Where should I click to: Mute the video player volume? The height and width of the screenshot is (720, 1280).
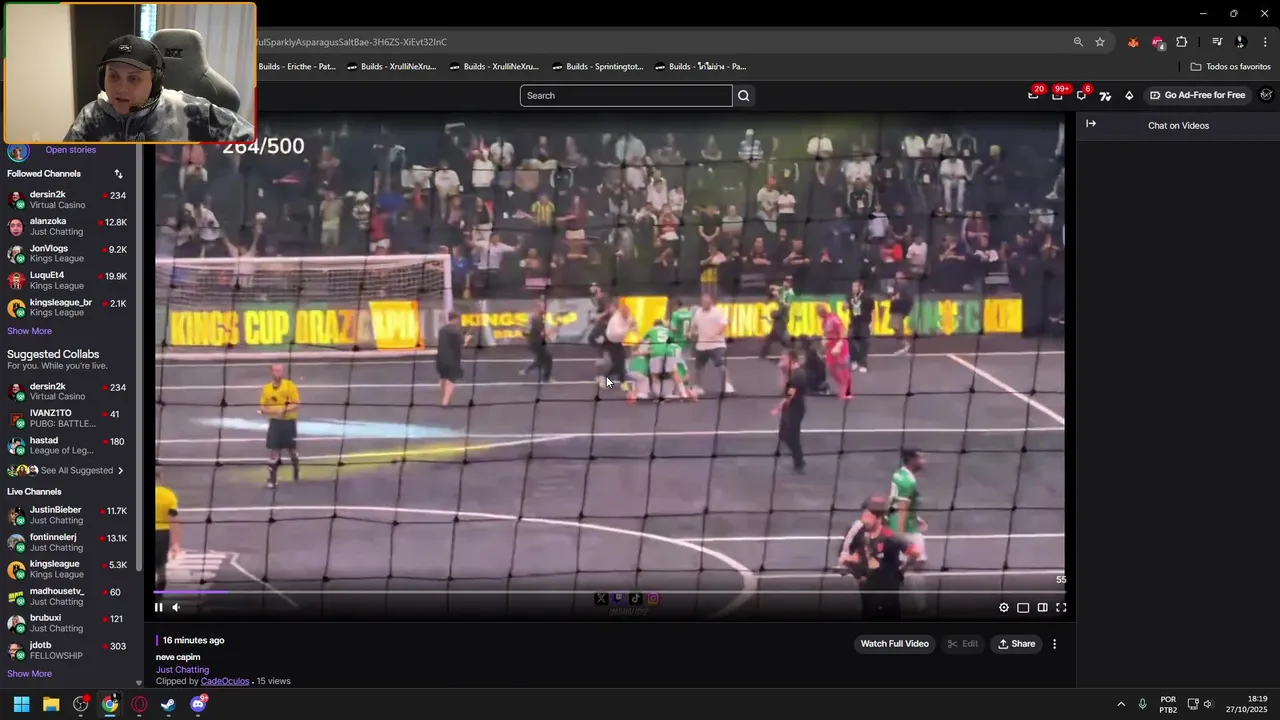point(176,607)
